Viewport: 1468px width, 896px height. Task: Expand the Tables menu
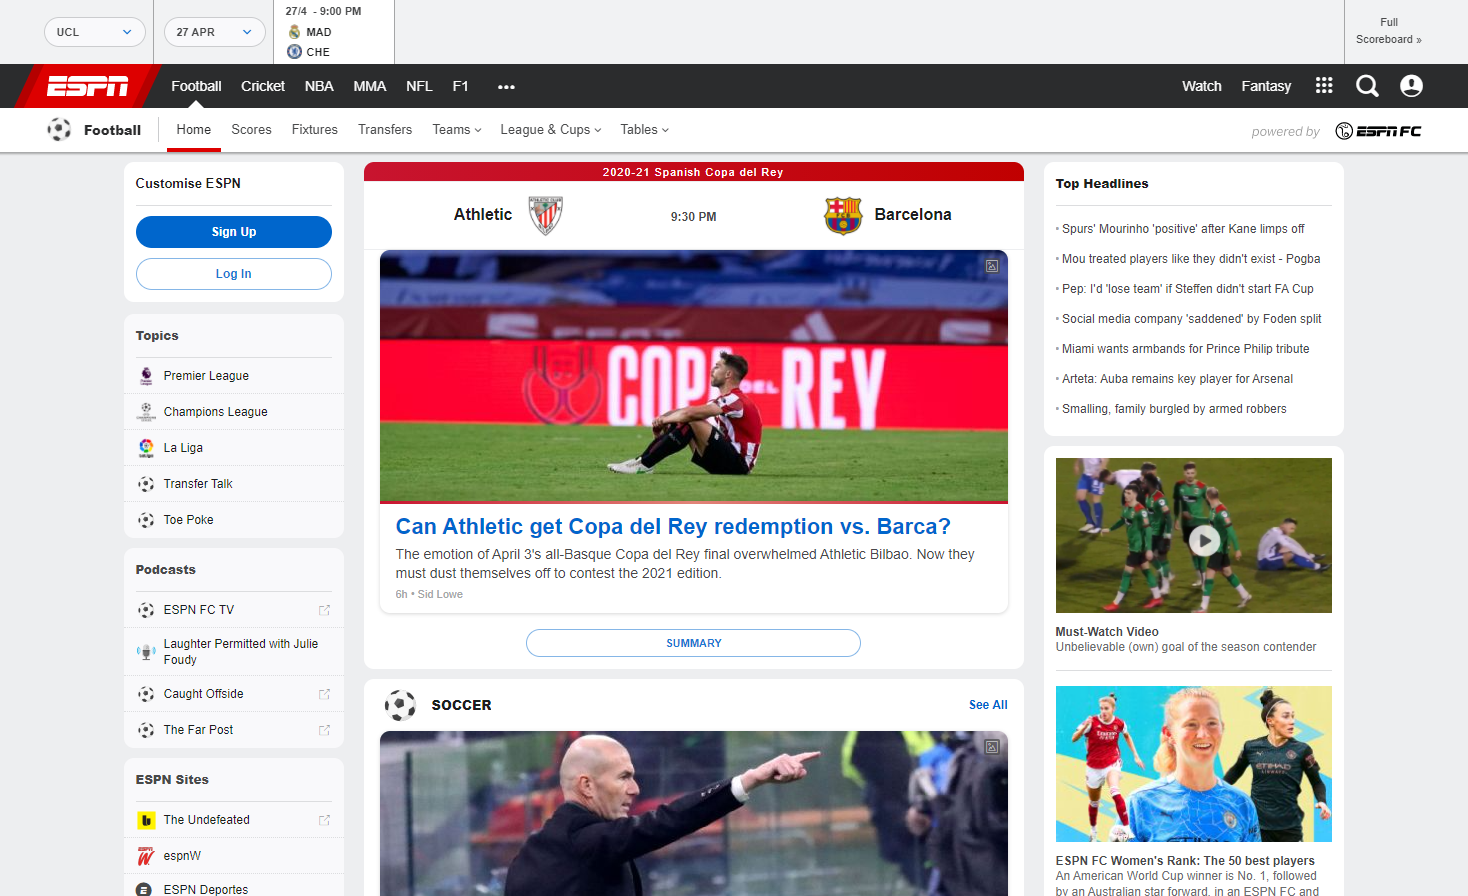pyautogui.click(x=644, y=130)
